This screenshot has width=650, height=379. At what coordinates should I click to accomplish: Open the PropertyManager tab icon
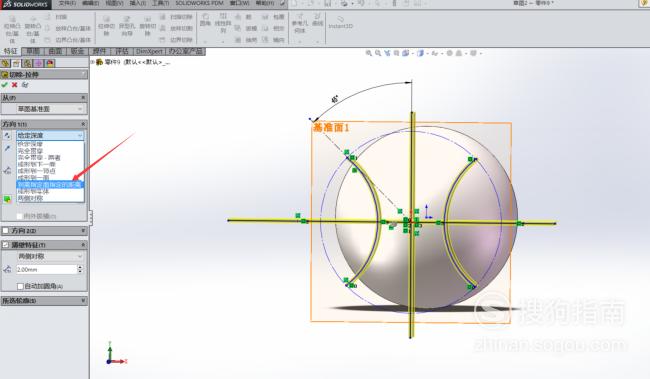click(x=16, y=63)
